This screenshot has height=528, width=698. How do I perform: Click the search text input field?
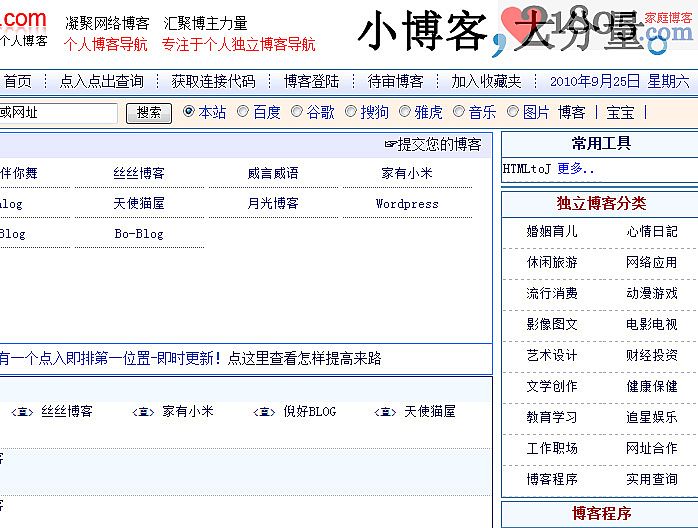point(58,113)
